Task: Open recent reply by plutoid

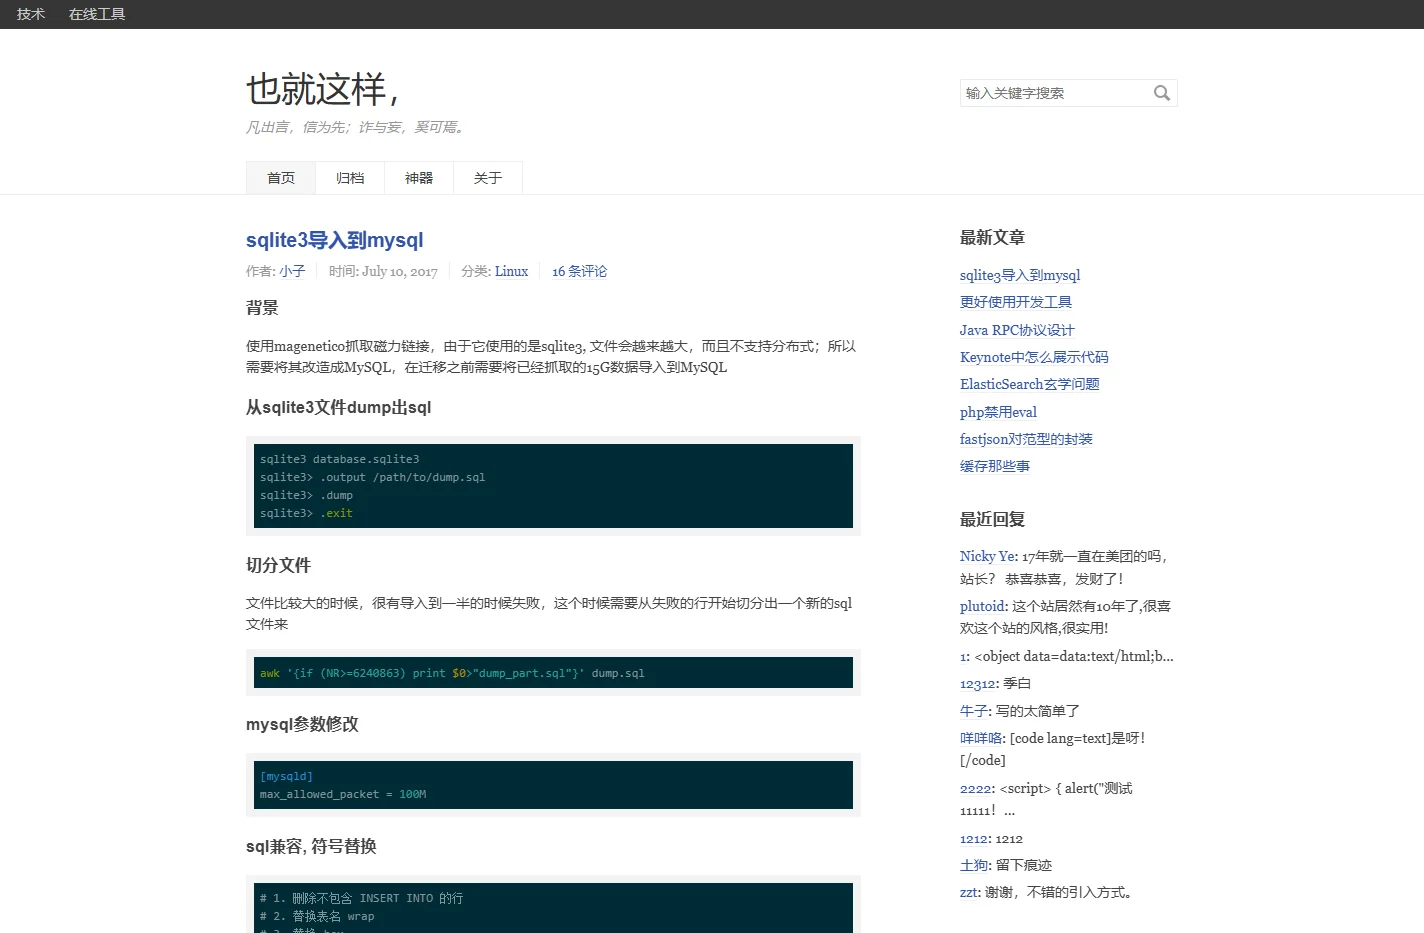Action: coord(982,606)
